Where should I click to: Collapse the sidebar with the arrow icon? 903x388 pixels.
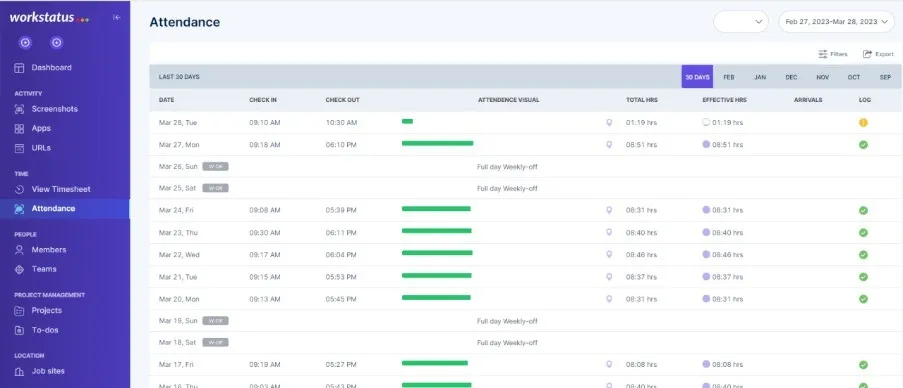point(116,17)
